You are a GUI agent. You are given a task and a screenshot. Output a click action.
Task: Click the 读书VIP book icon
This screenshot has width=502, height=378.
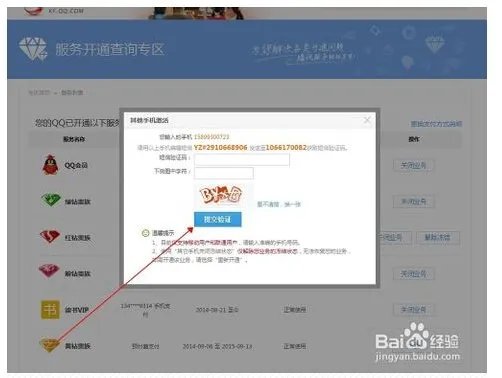click(x=50, y=310)
